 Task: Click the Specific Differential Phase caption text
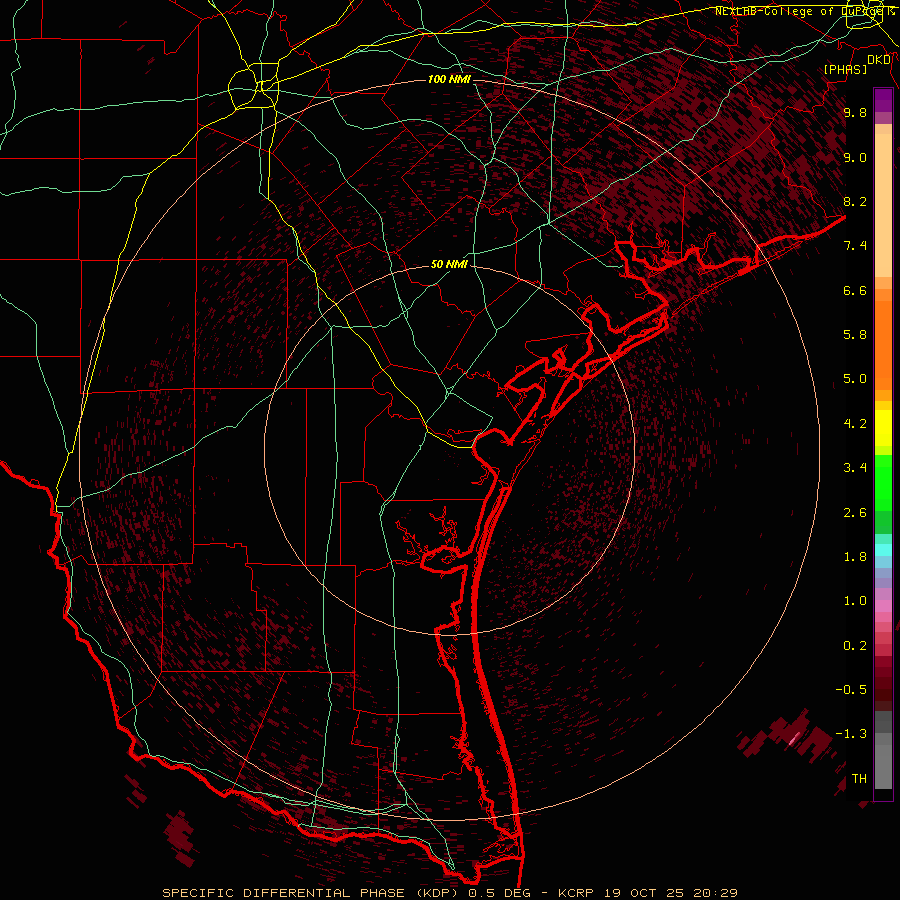pyautogui.click(x=449, y=893)
